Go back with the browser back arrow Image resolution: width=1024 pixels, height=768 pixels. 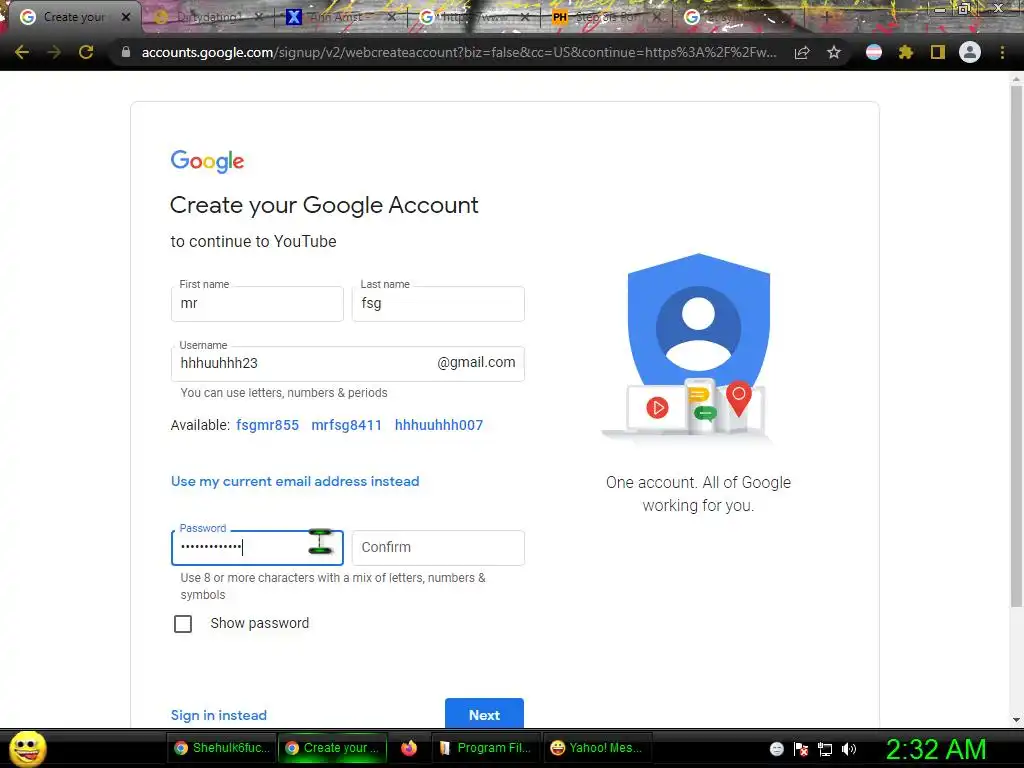[22, 52]
